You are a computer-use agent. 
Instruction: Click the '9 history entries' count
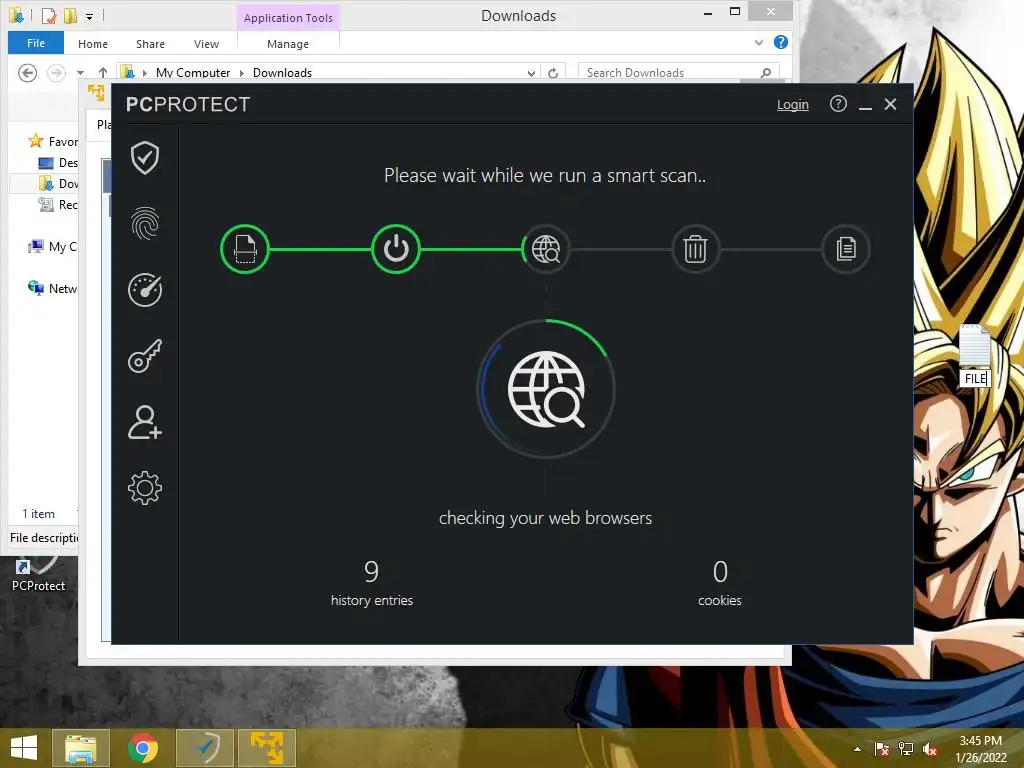372,583
